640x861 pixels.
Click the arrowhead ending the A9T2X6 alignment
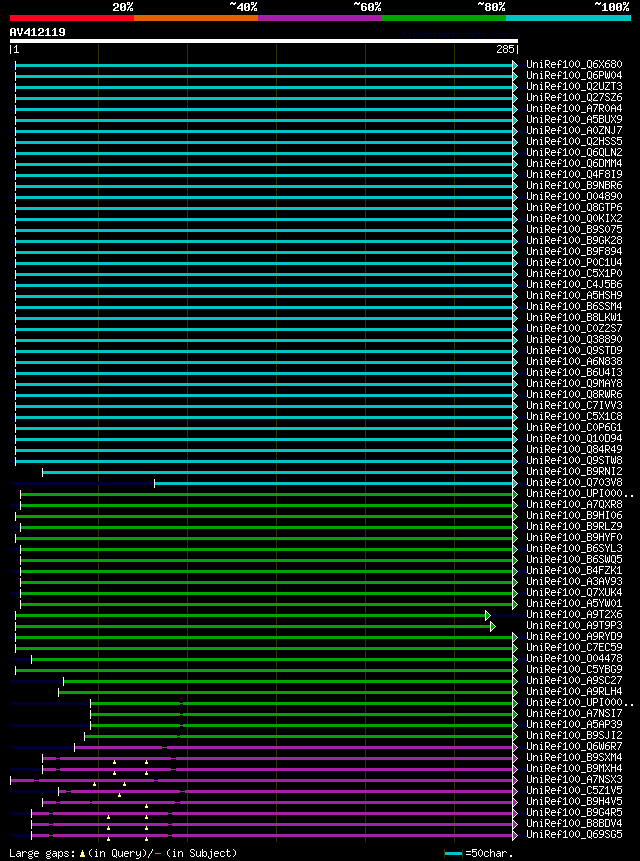[x=487, y=615]
